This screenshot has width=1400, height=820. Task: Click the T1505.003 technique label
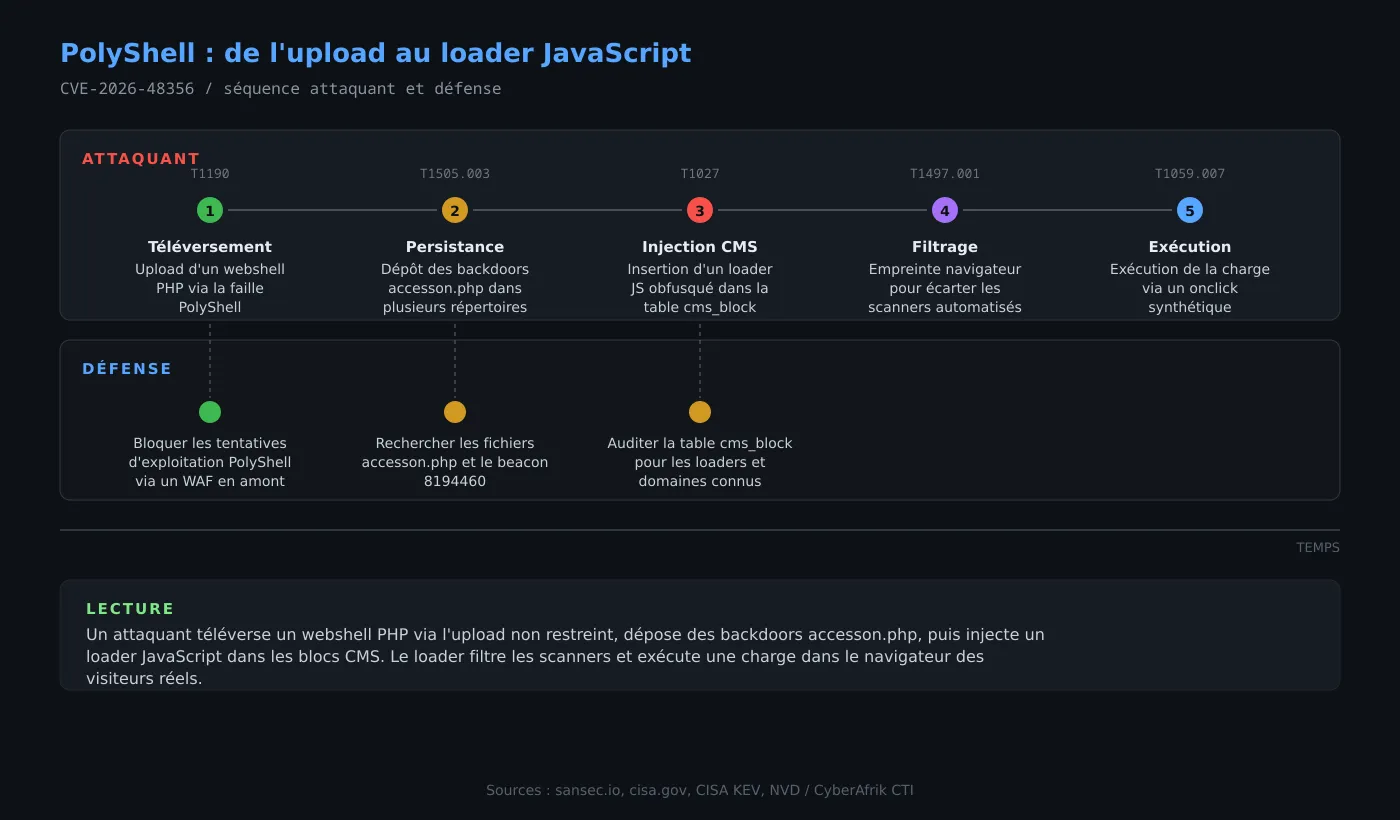click(455, 174)
